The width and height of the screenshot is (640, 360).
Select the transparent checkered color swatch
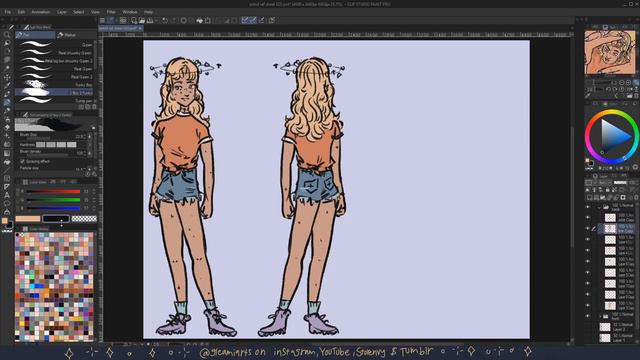[84, 219]
